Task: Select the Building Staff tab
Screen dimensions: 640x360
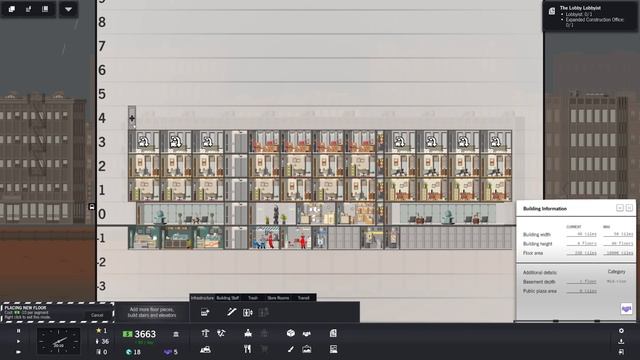Action: [x=227, y=298]
